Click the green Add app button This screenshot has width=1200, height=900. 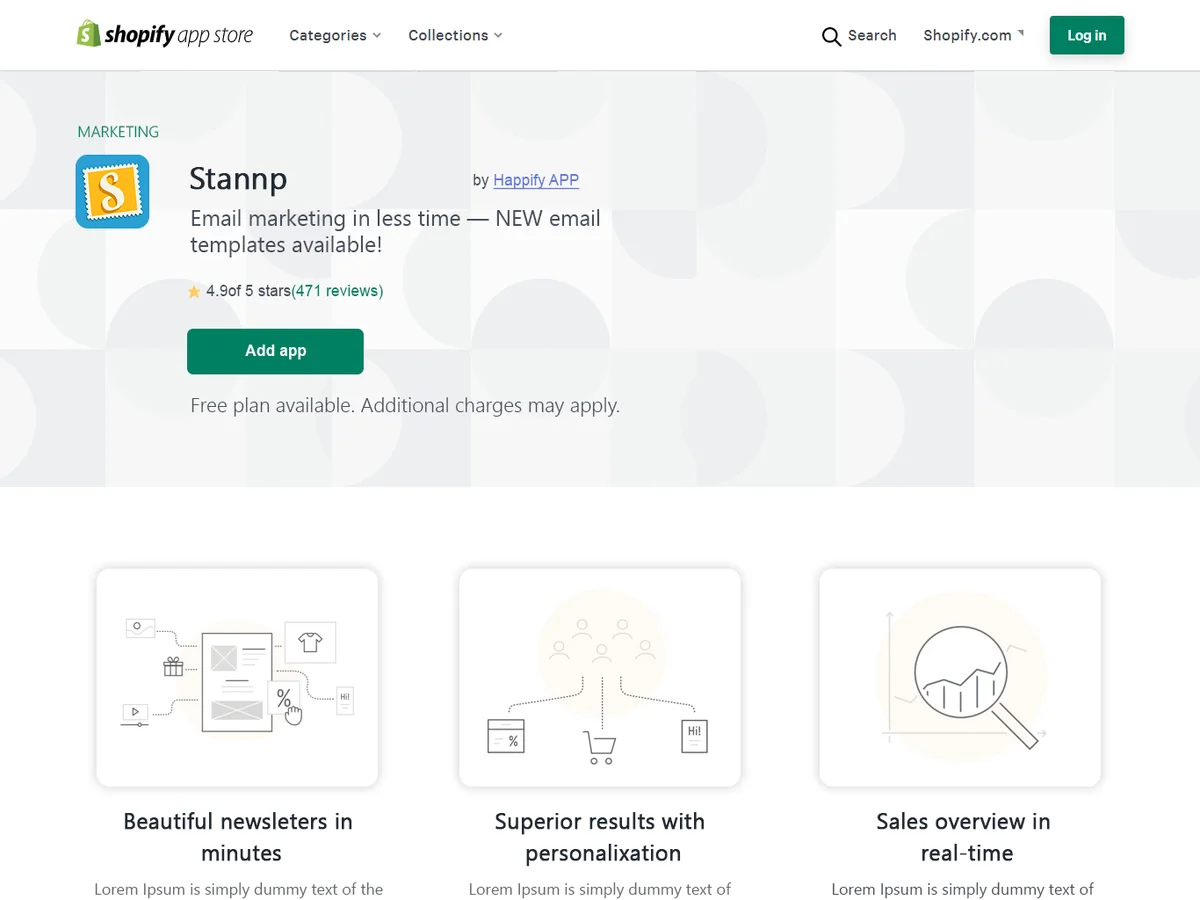point(275,351)
